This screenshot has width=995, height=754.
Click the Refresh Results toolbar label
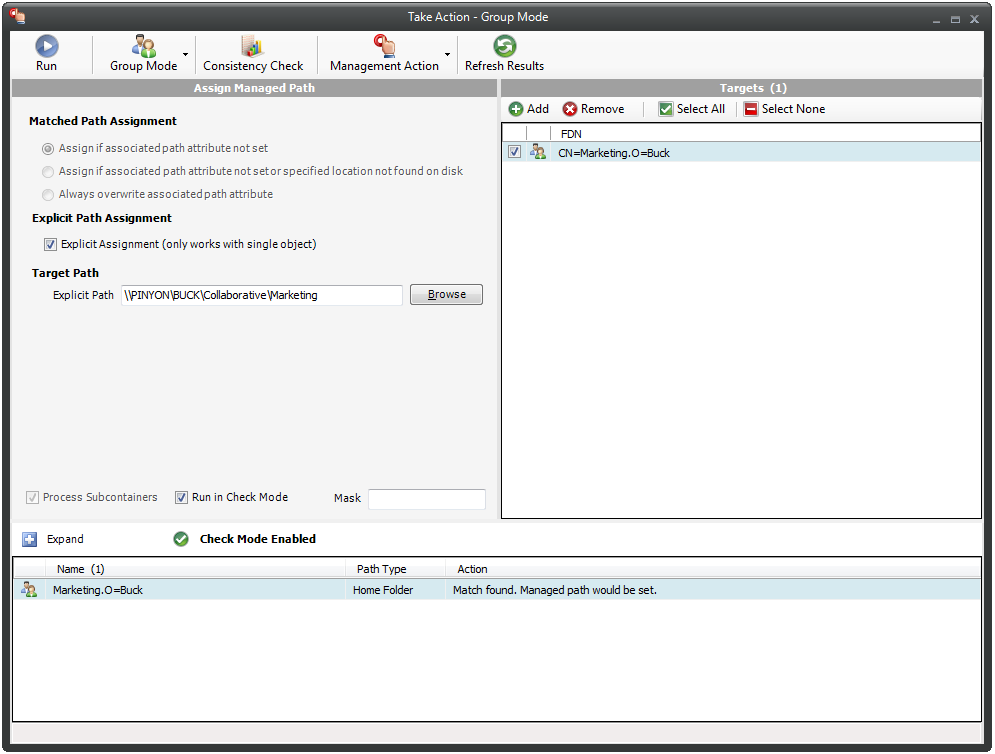[x=504, y=66]
